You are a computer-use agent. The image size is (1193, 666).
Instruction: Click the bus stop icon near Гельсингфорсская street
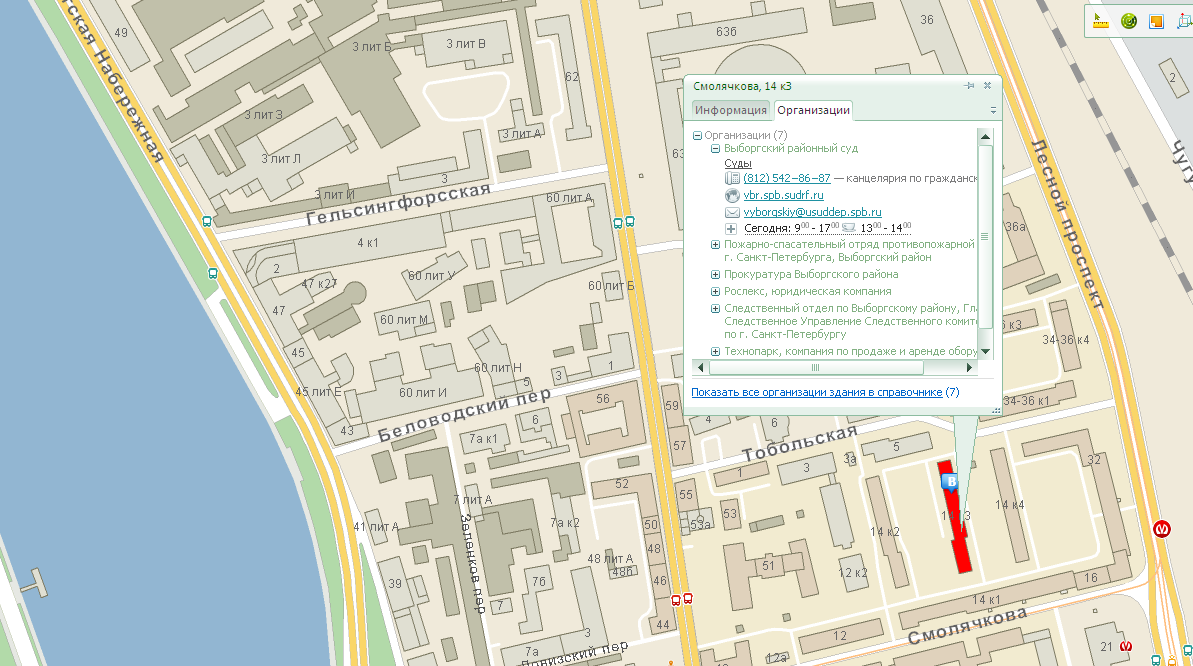click(207, 222)
